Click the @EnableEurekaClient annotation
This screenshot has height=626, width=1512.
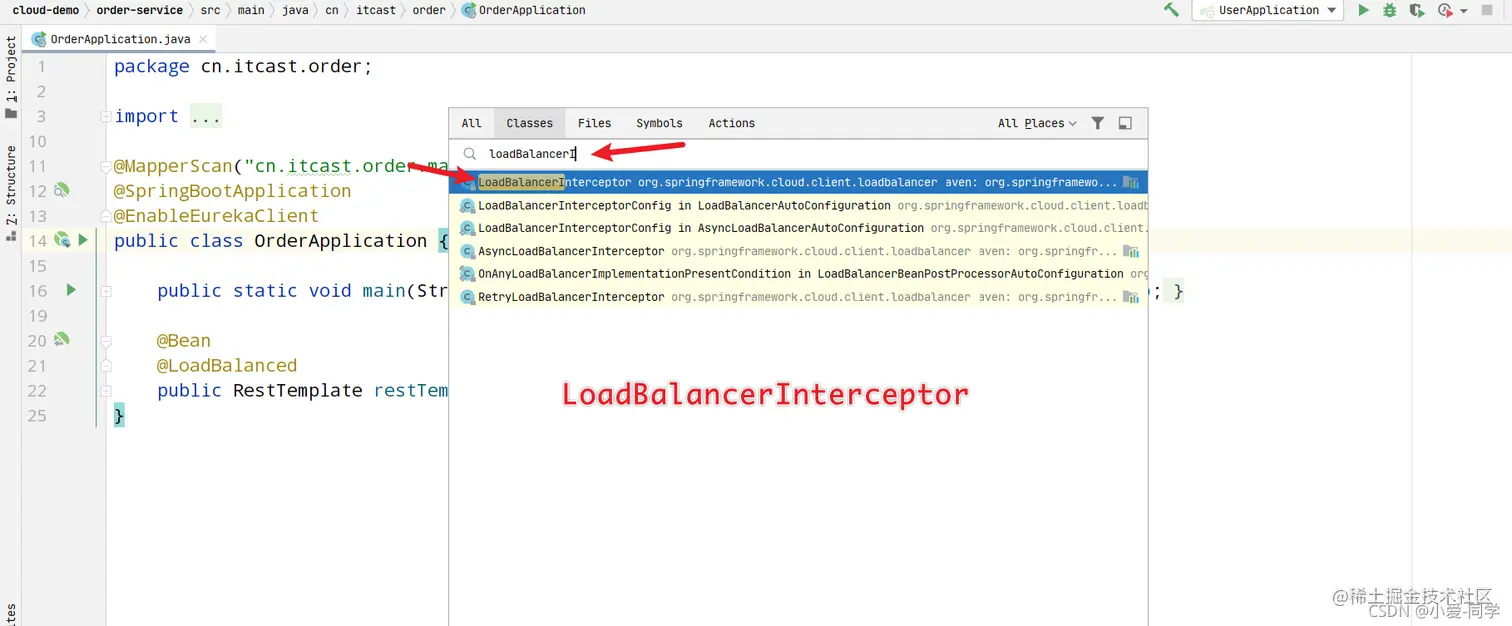[216, 216]
